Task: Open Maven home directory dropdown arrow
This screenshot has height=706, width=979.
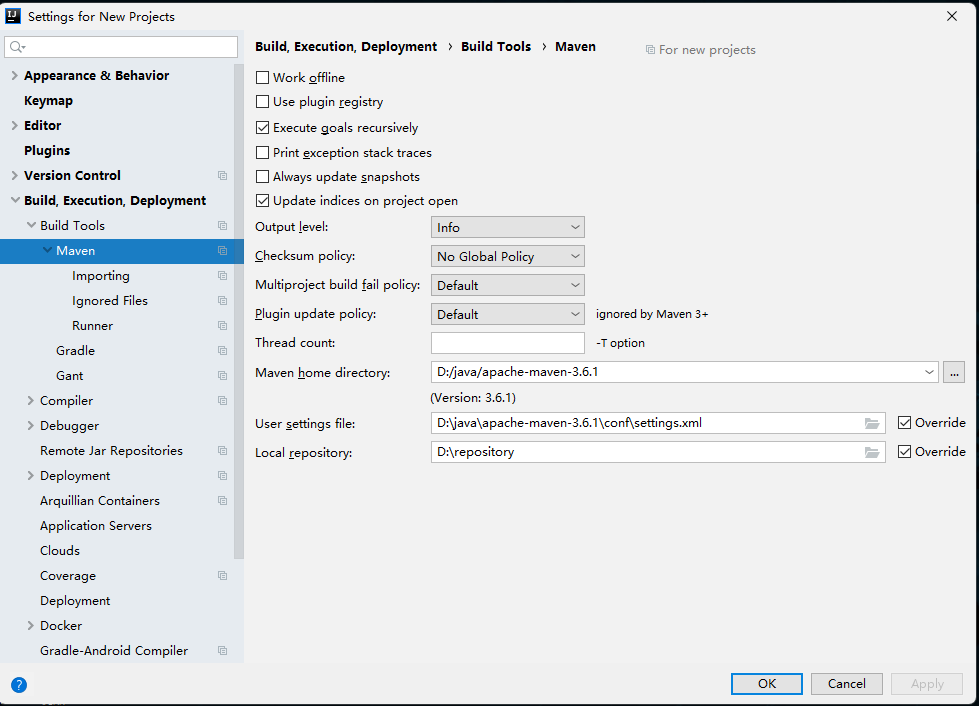Action: [929, 372]
